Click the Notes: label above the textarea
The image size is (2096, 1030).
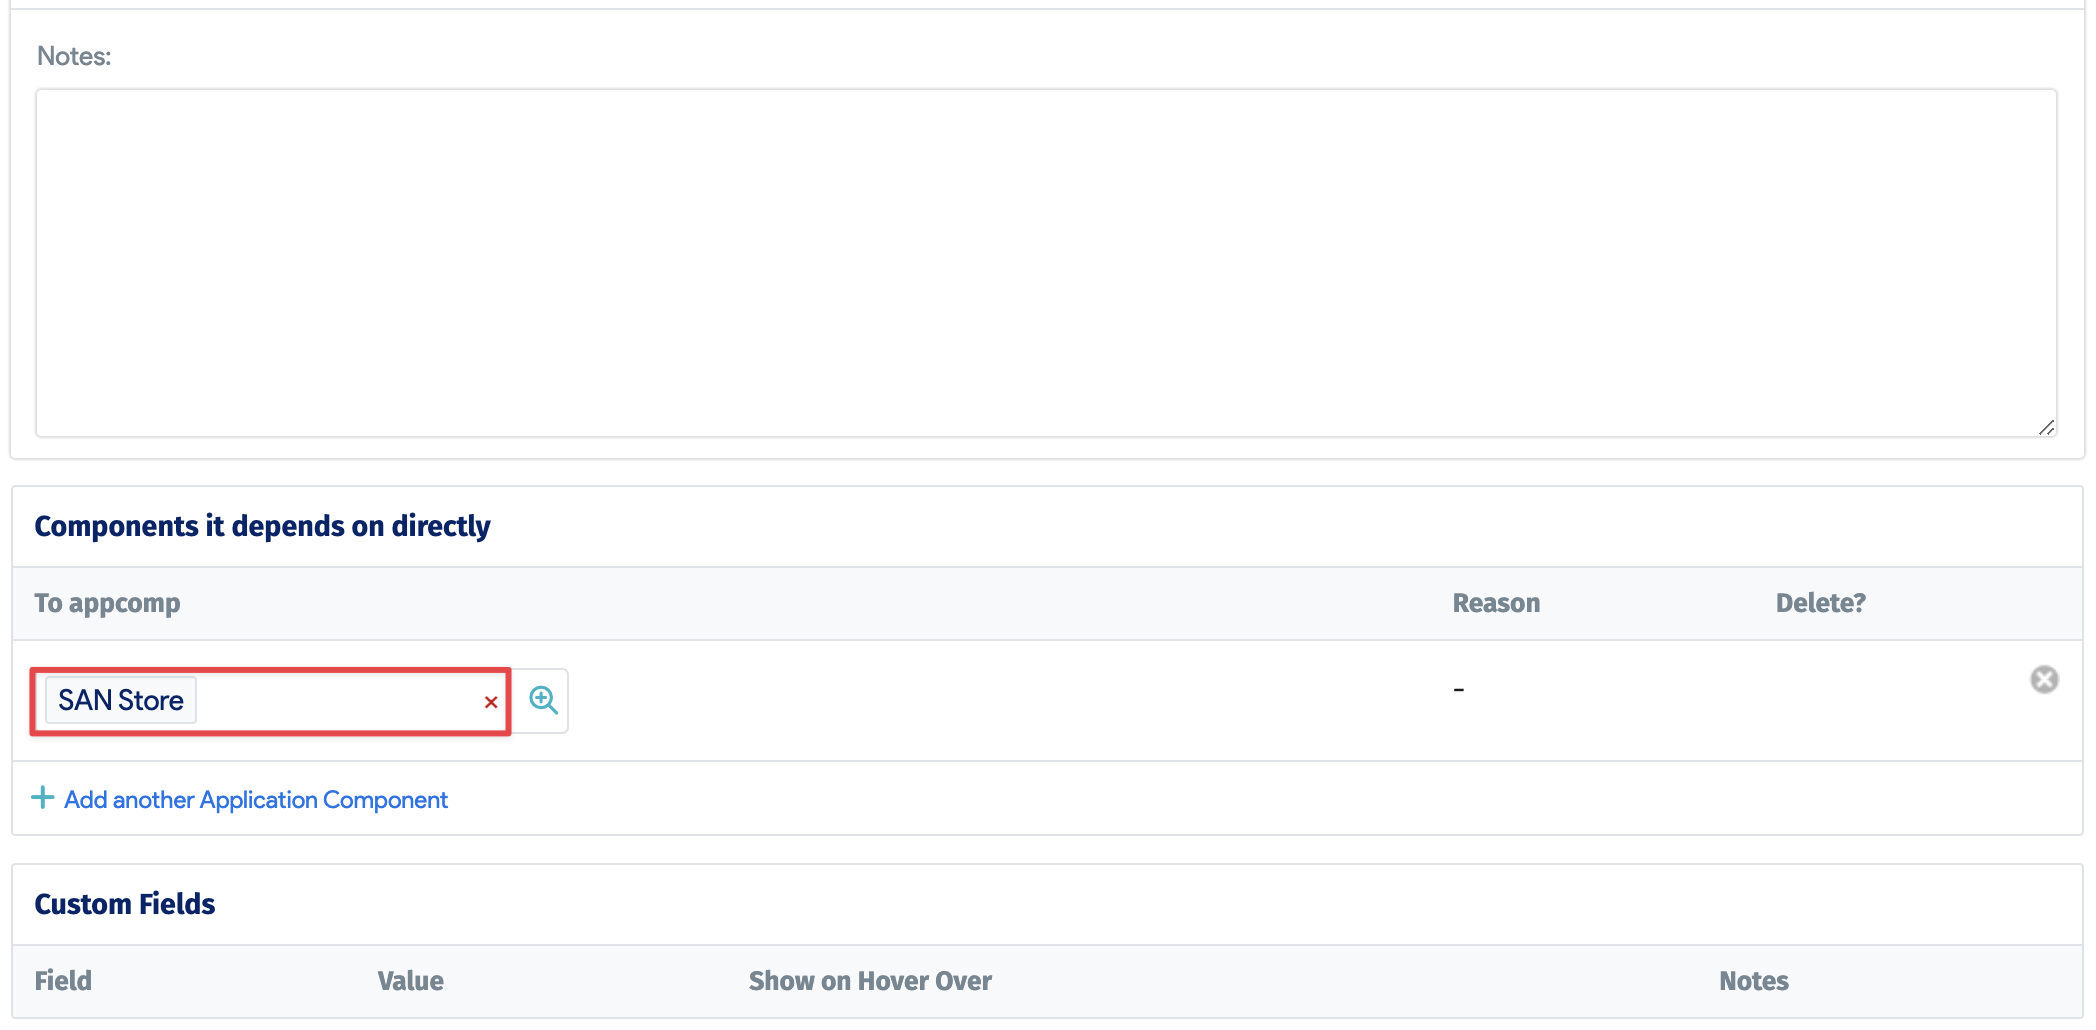pyautogui.click(x=74, y=56)
